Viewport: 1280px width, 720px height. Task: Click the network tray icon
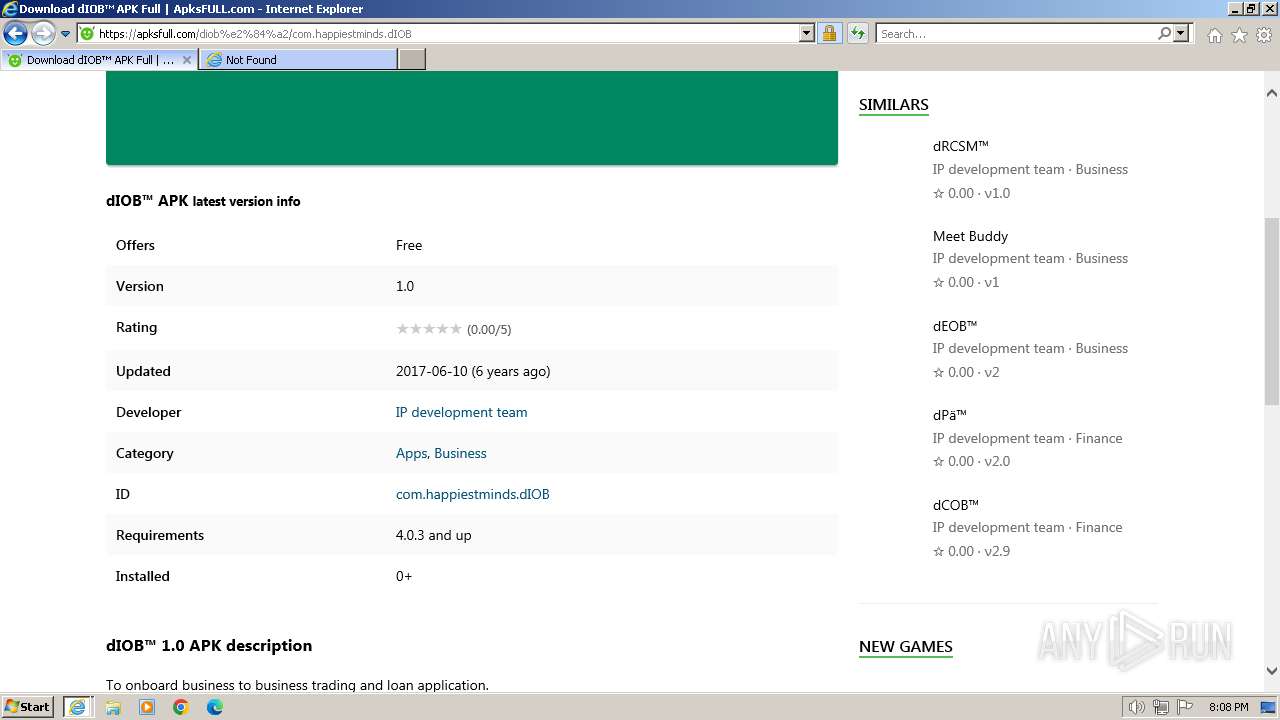click(1161, 707)
